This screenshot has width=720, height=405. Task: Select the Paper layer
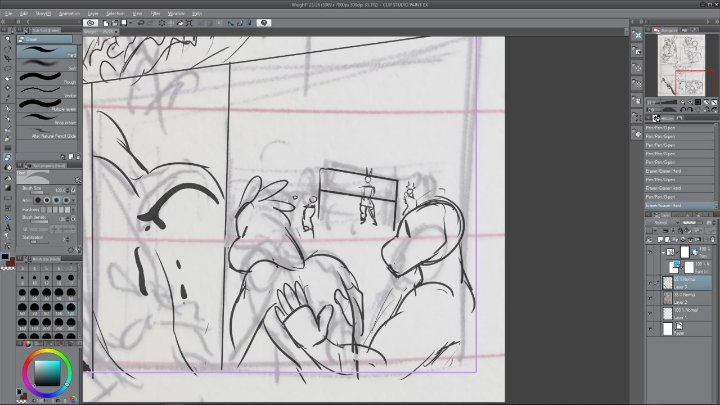(687, 329)
